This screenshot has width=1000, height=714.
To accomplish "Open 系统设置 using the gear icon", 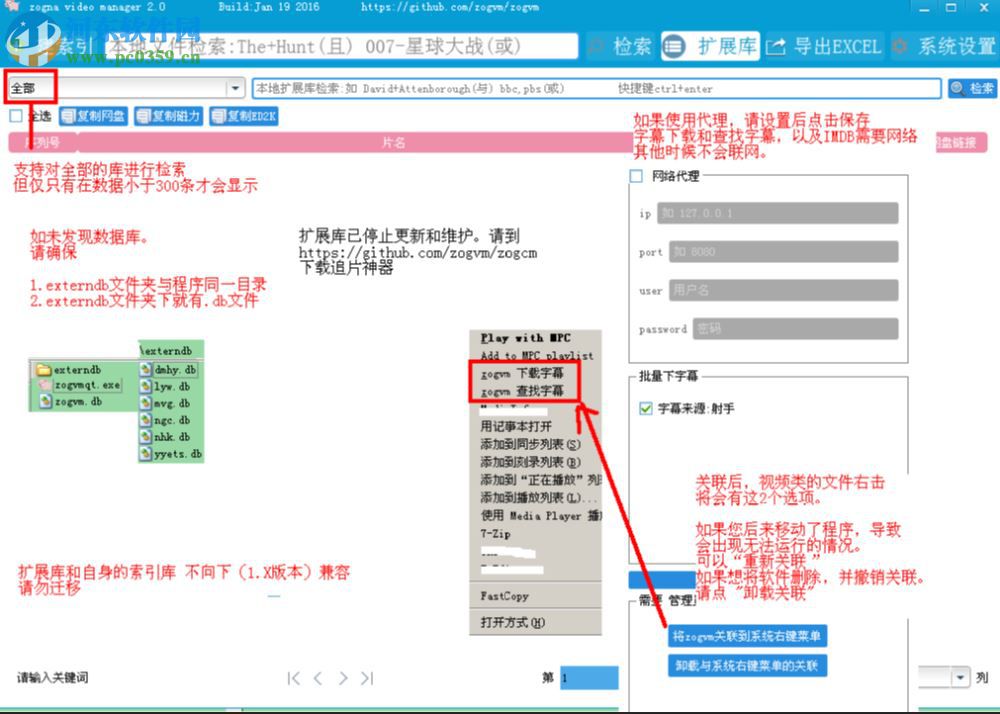I will (900, 46).
